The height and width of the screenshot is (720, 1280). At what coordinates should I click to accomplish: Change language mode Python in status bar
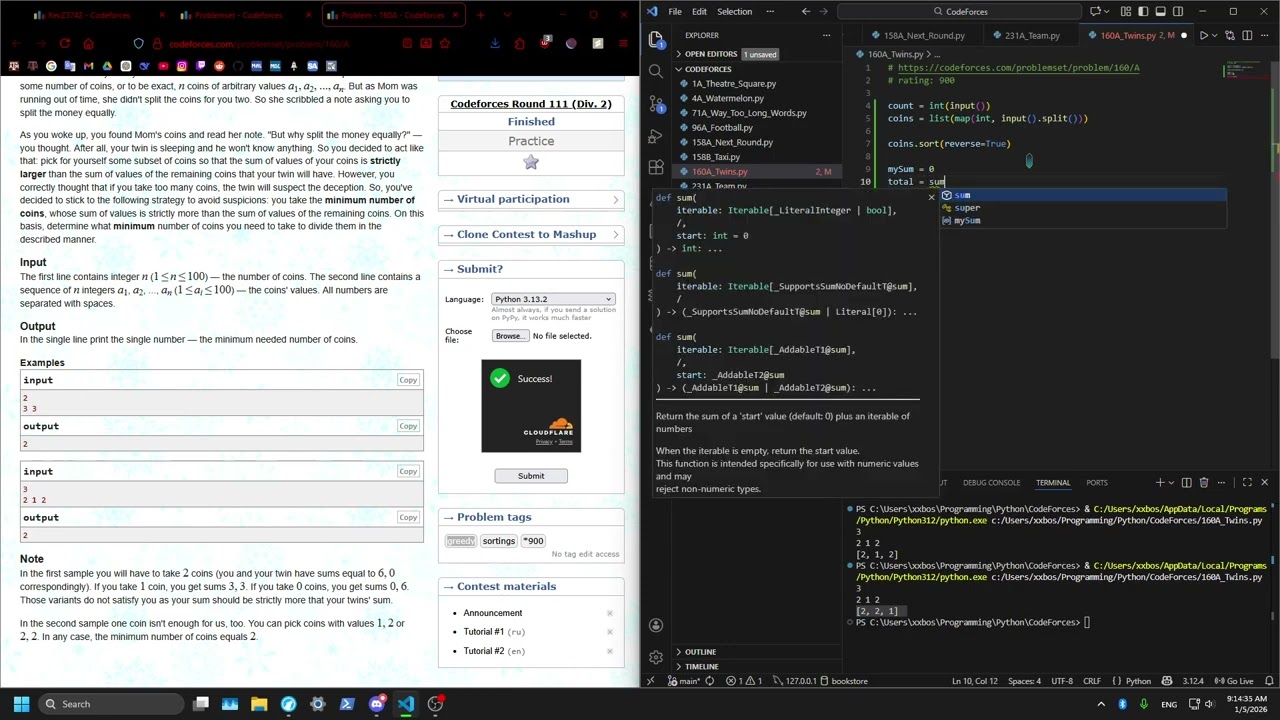coord(1138,681)
